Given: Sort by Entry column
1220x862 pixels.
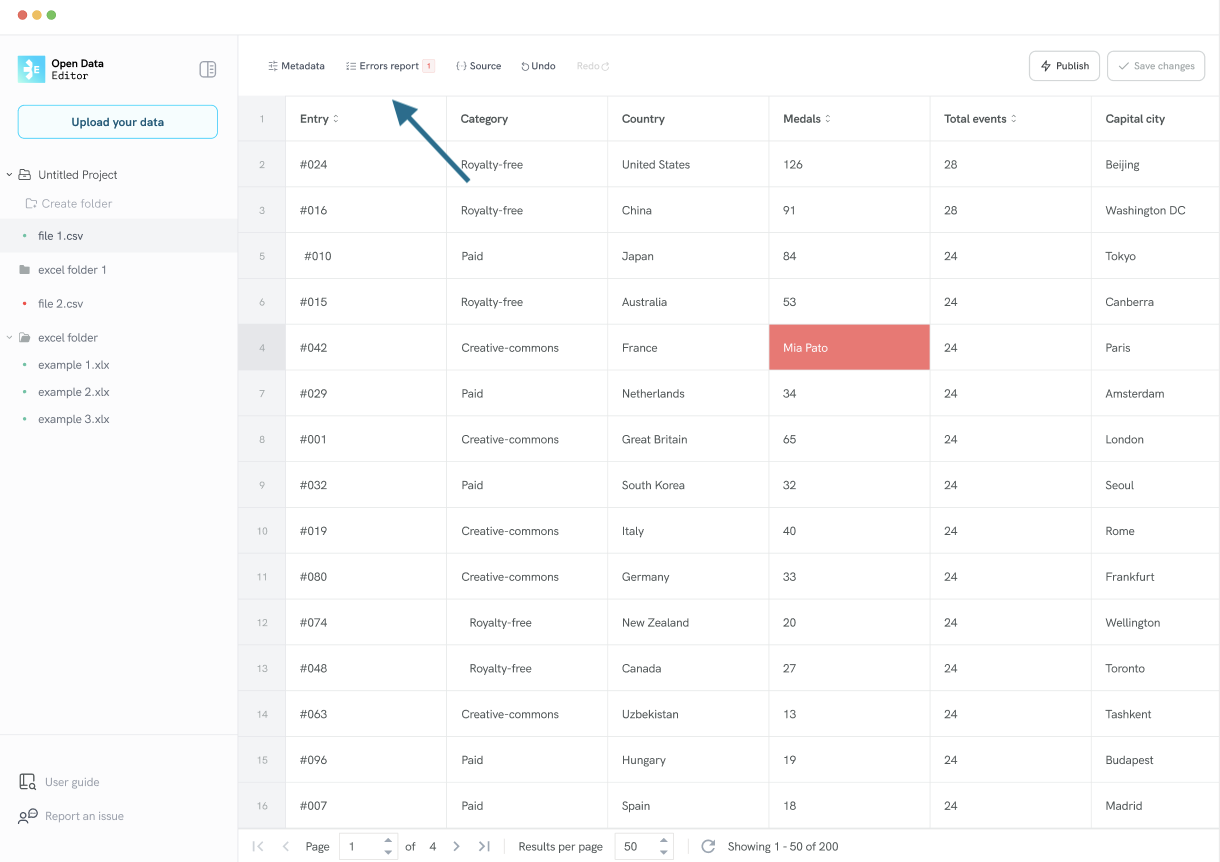Looking at the screenshot, I should [x=335, y=119].
